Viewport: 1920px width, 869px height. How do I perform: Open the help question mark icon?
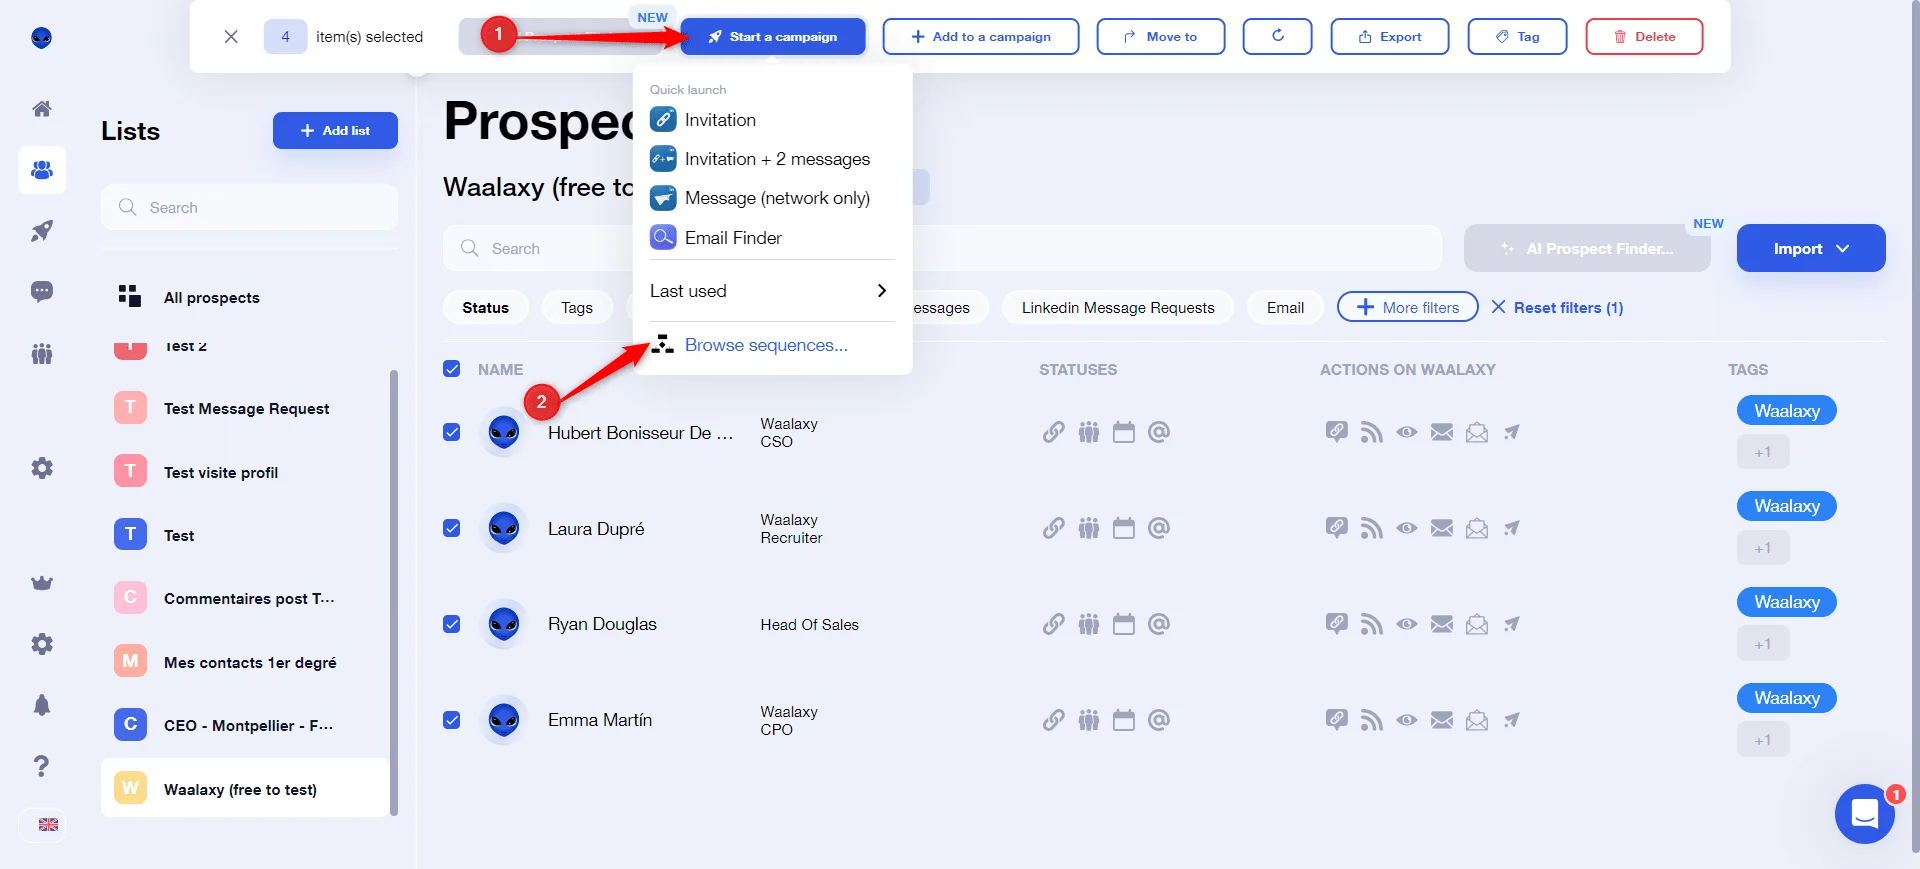(42, 766)
